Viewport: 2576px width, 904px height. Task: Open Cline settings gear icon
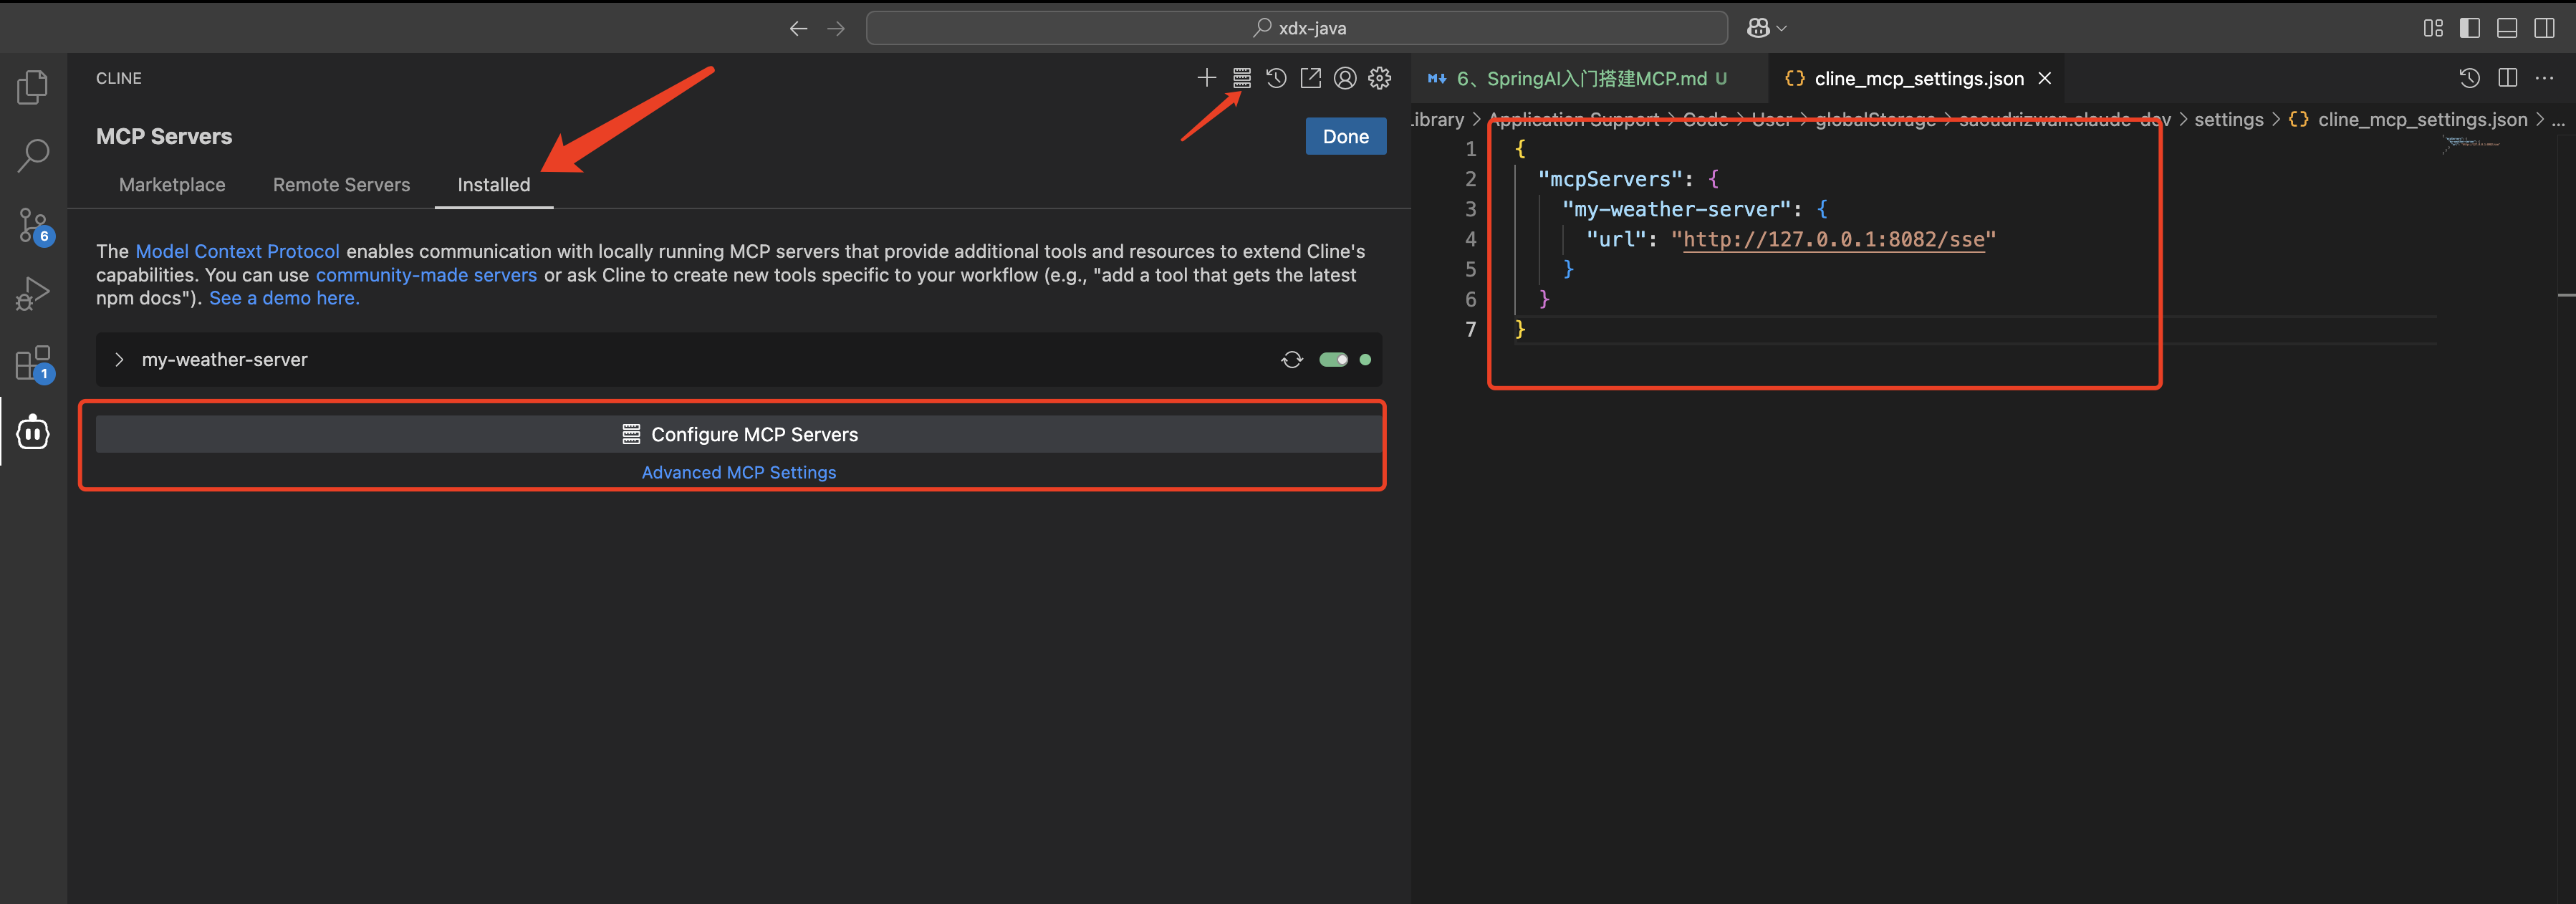coord(1379,78)
